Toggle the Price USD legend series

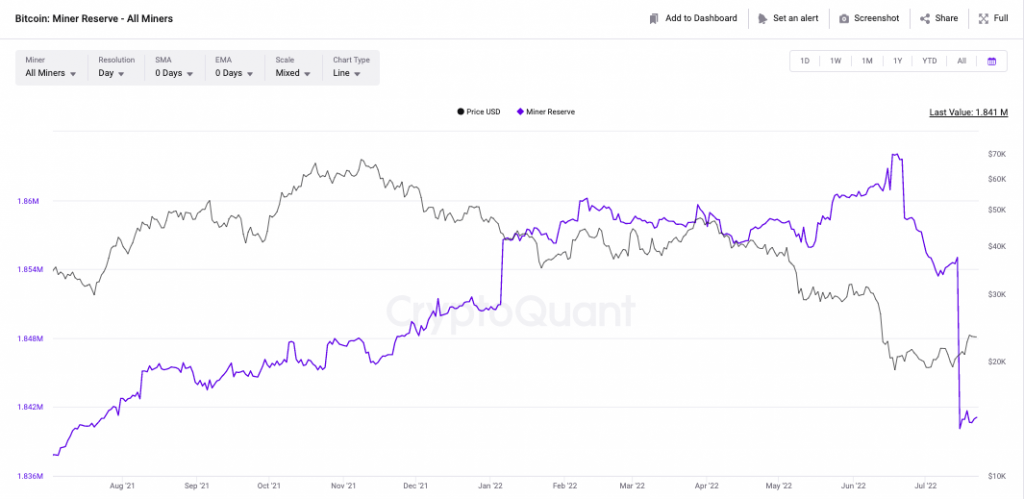click(478, 112)
